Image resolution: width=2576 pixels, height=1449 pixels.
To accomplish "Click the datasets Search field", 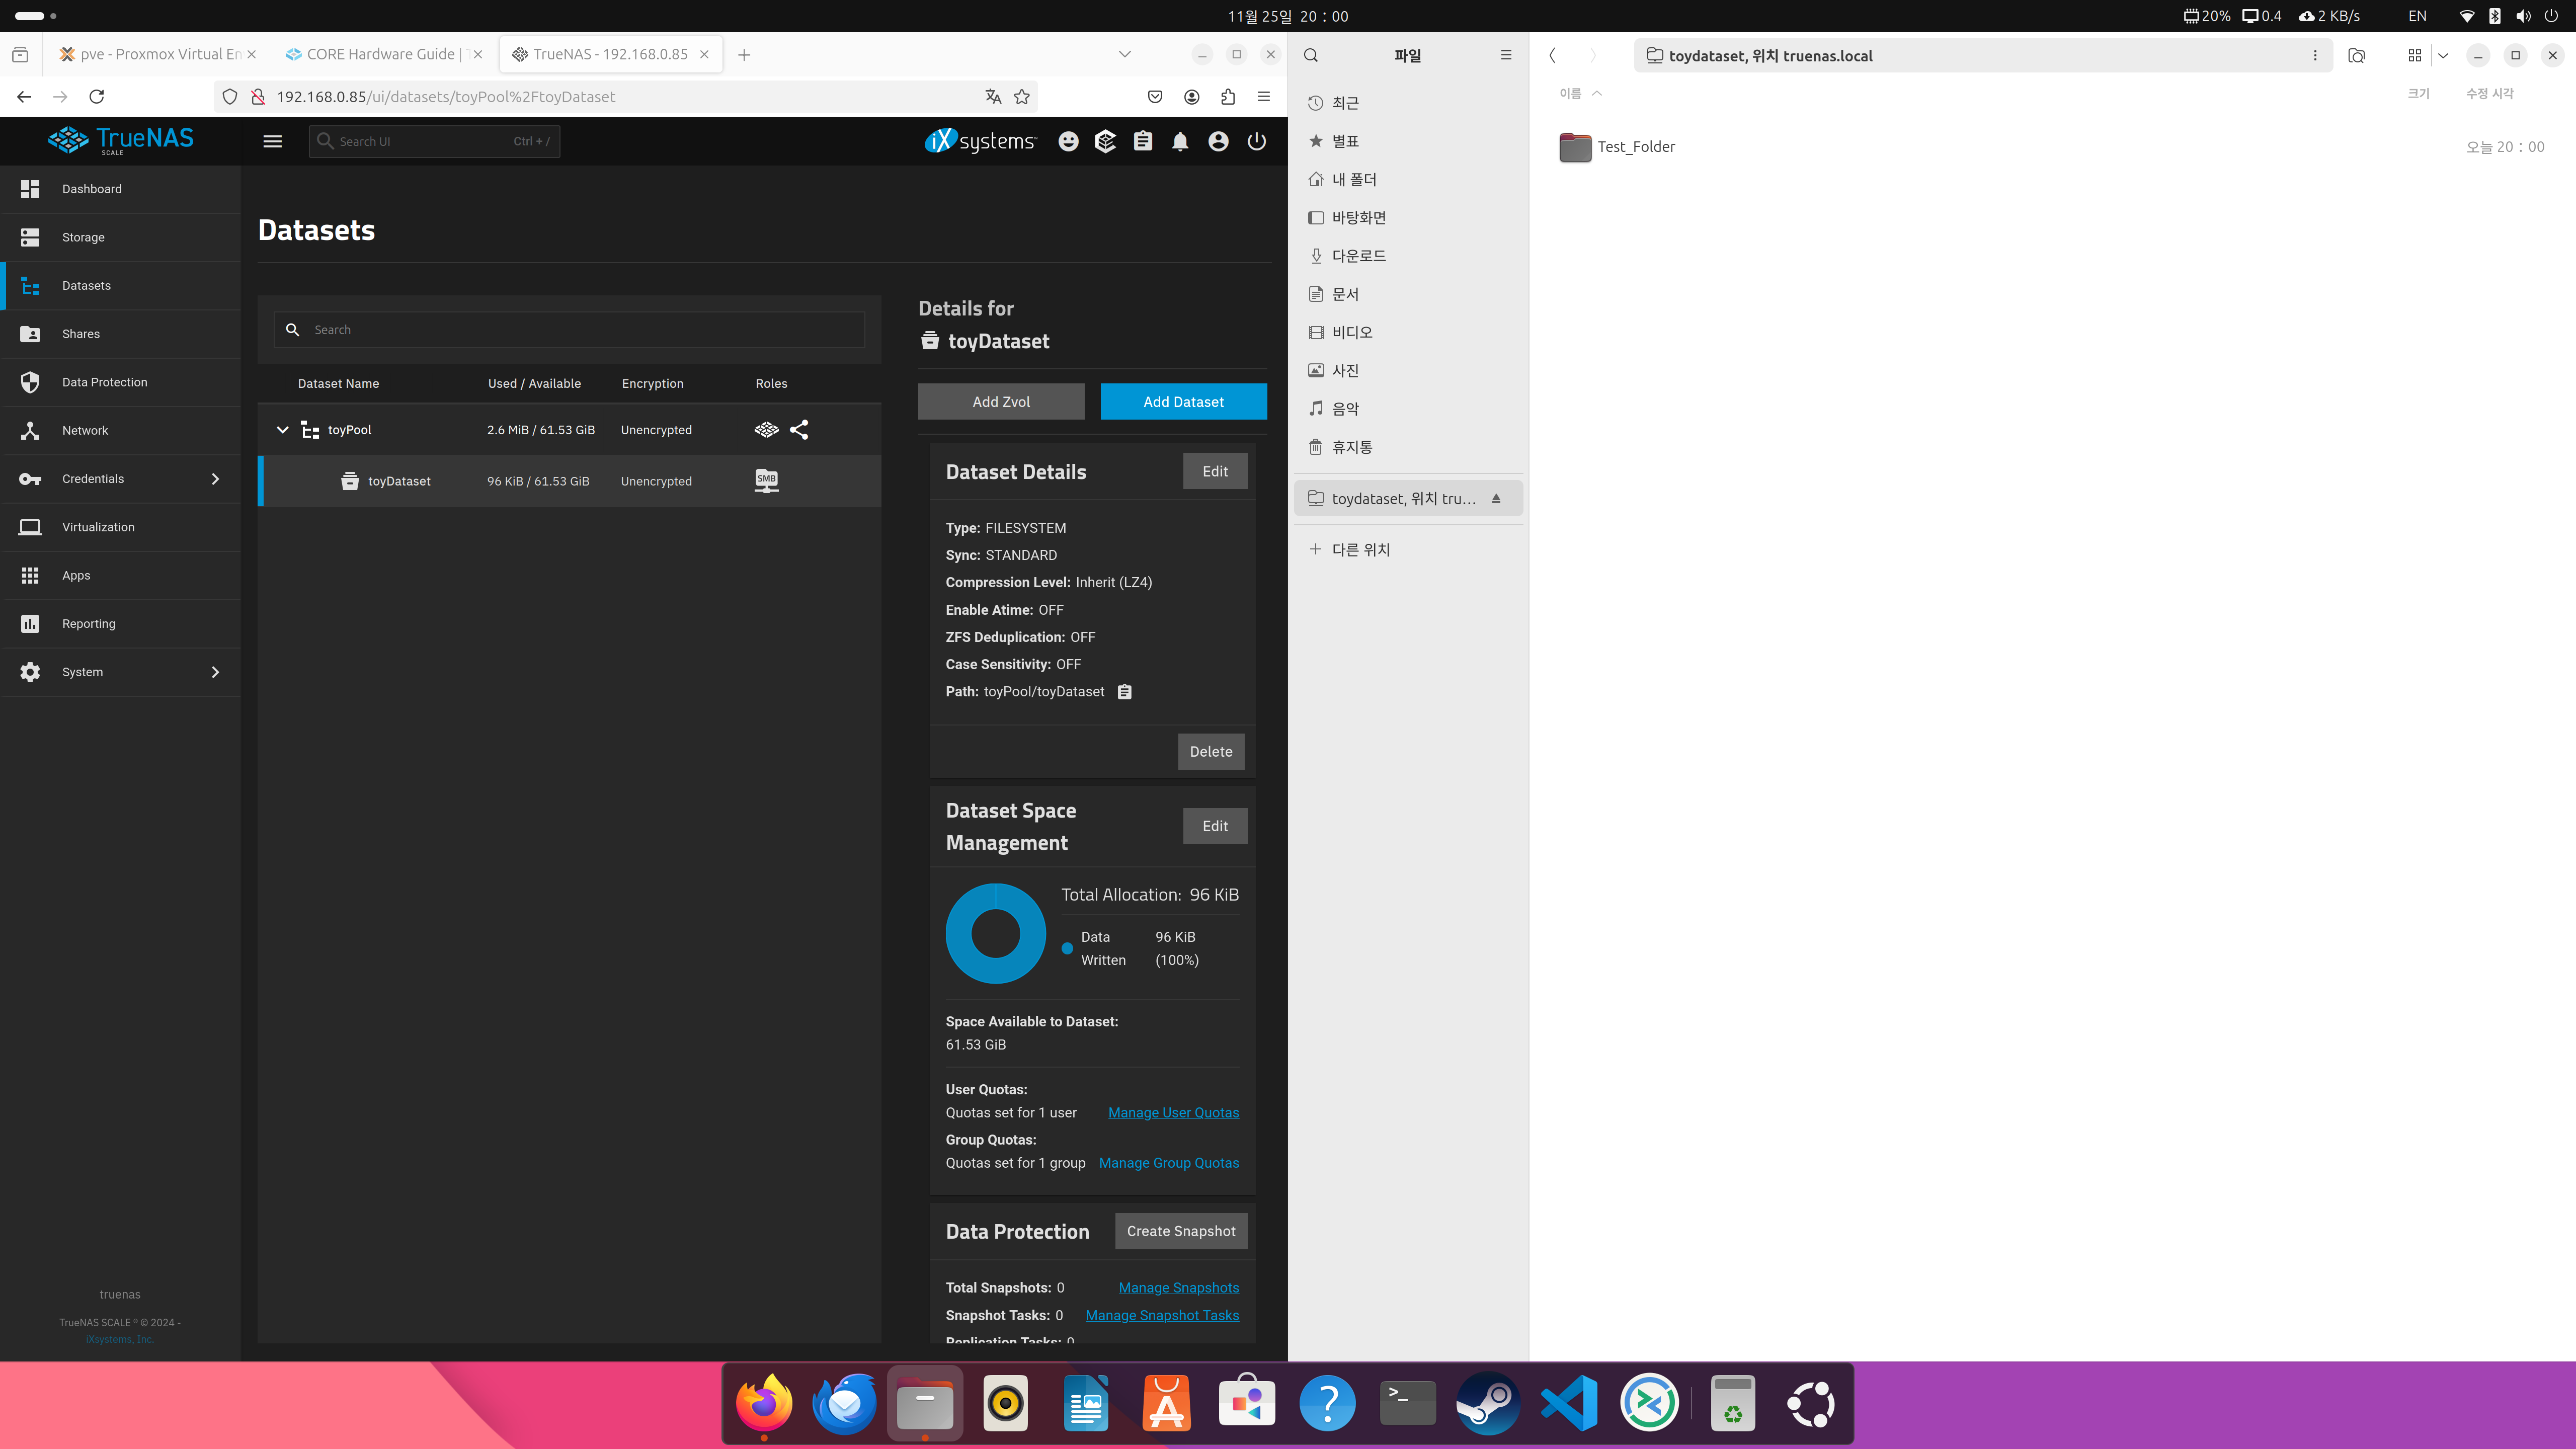I will coord(569,330).
